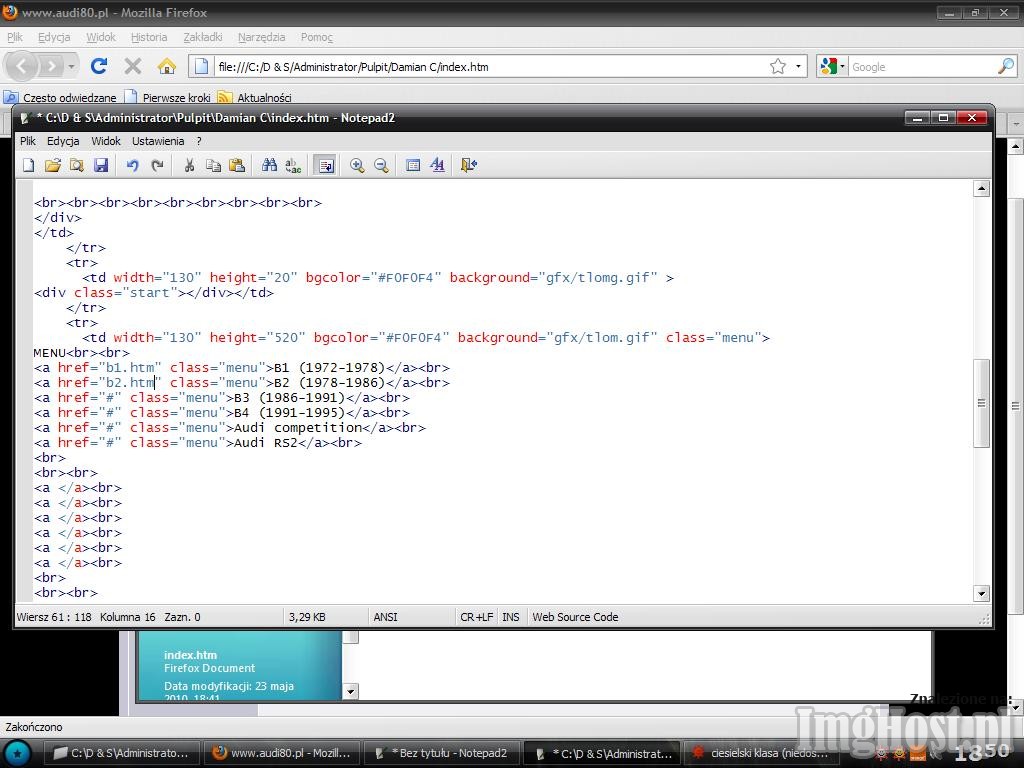Click the Kolumna 16 status entry
The width and height of the screenshot is (1024, 768).
[127, 617]
